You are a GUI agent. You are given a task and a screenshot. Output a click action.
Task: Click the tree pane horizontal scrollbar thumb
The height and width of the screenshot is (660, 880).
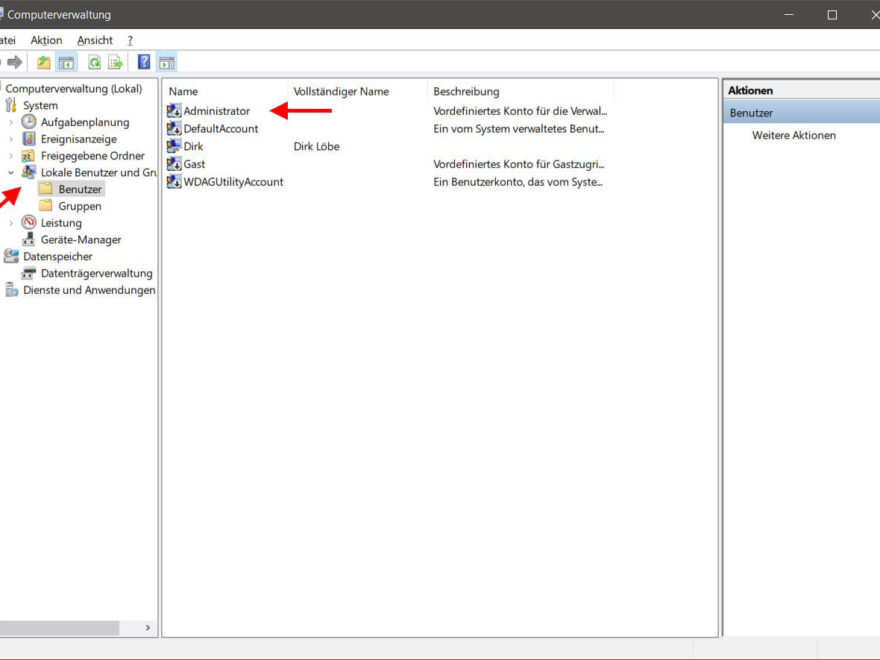(59, 627)
